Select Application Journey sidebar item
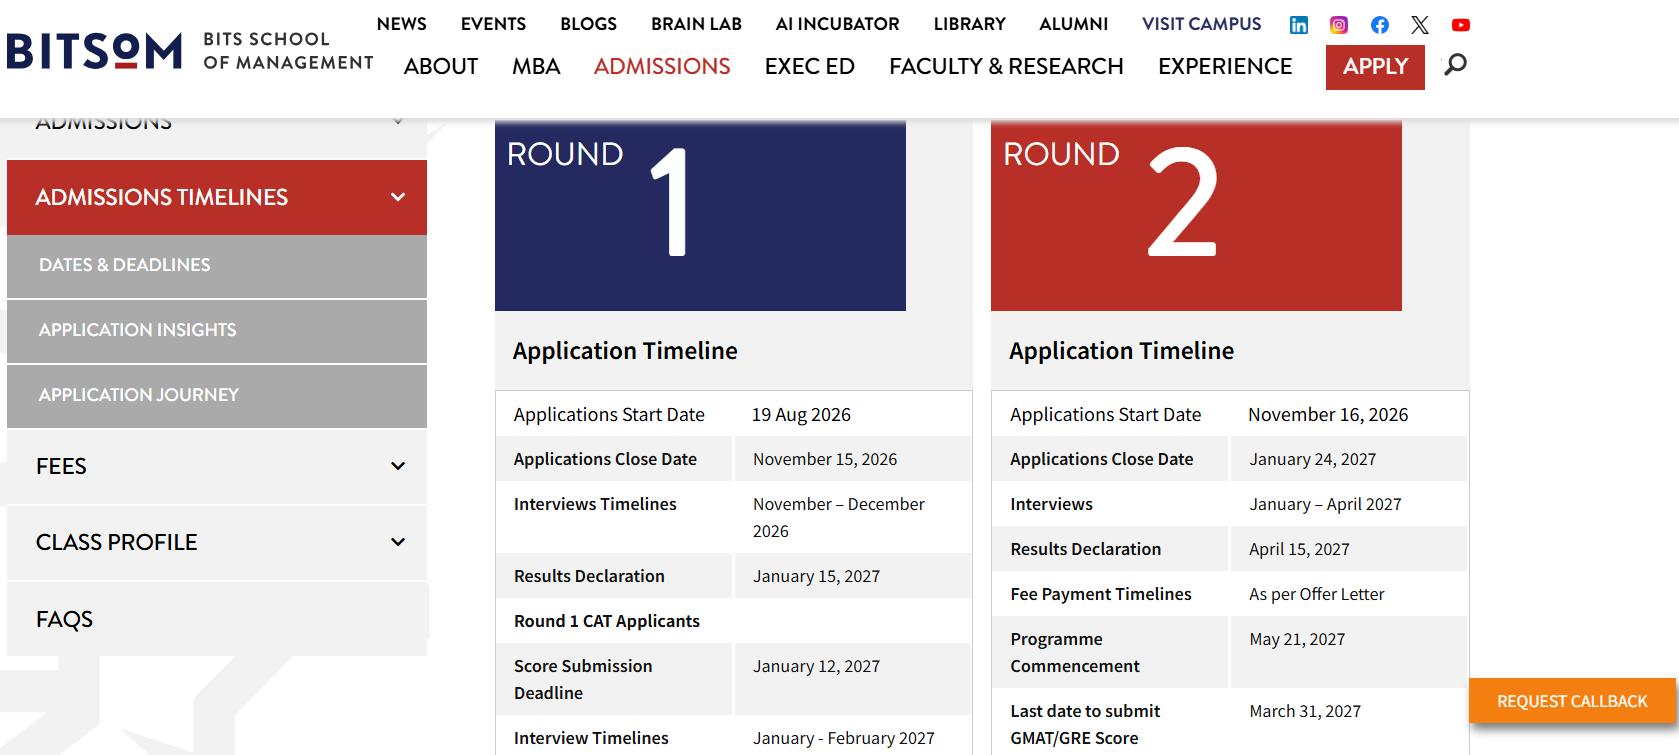 (217, 396)
